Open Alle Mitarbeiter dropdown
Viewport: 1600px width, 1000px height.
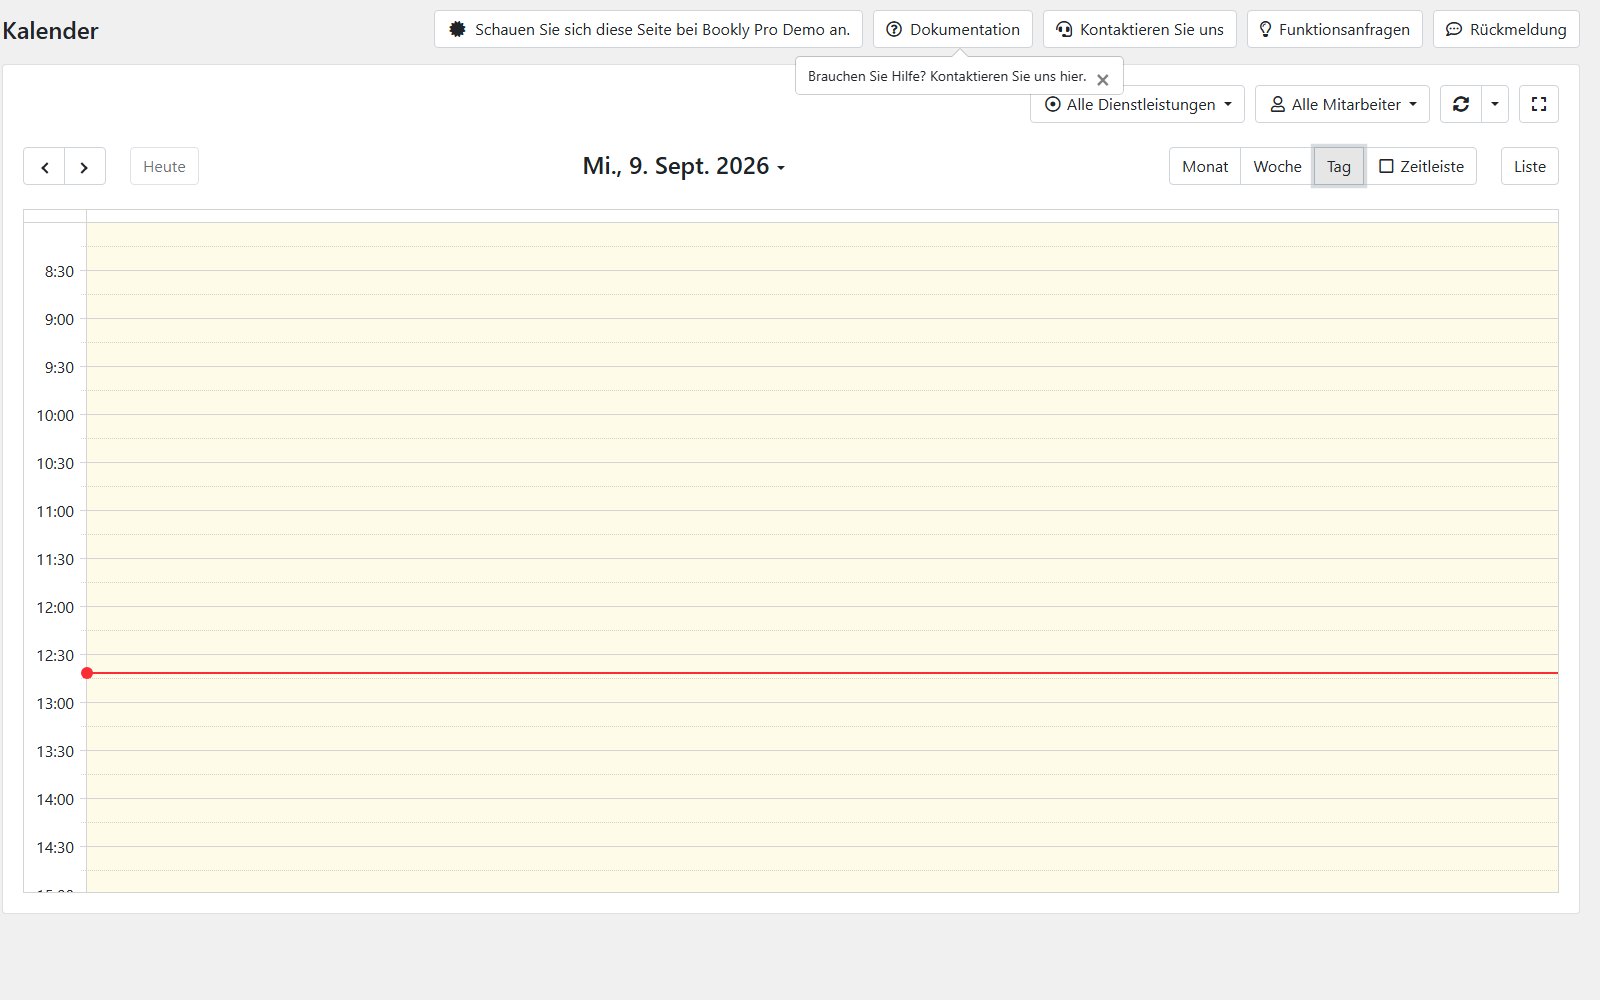pyautogui.click(x=1343, y=104)
